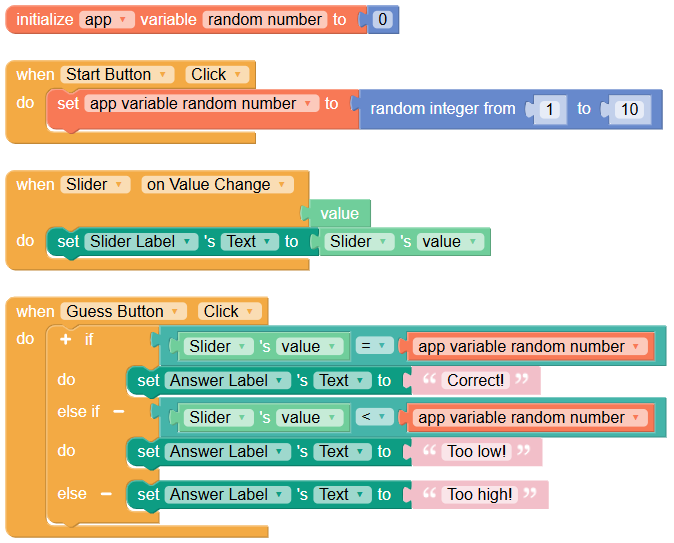Change the less-than comparison operator dropdown
The image size is (674, 543).
374,417
